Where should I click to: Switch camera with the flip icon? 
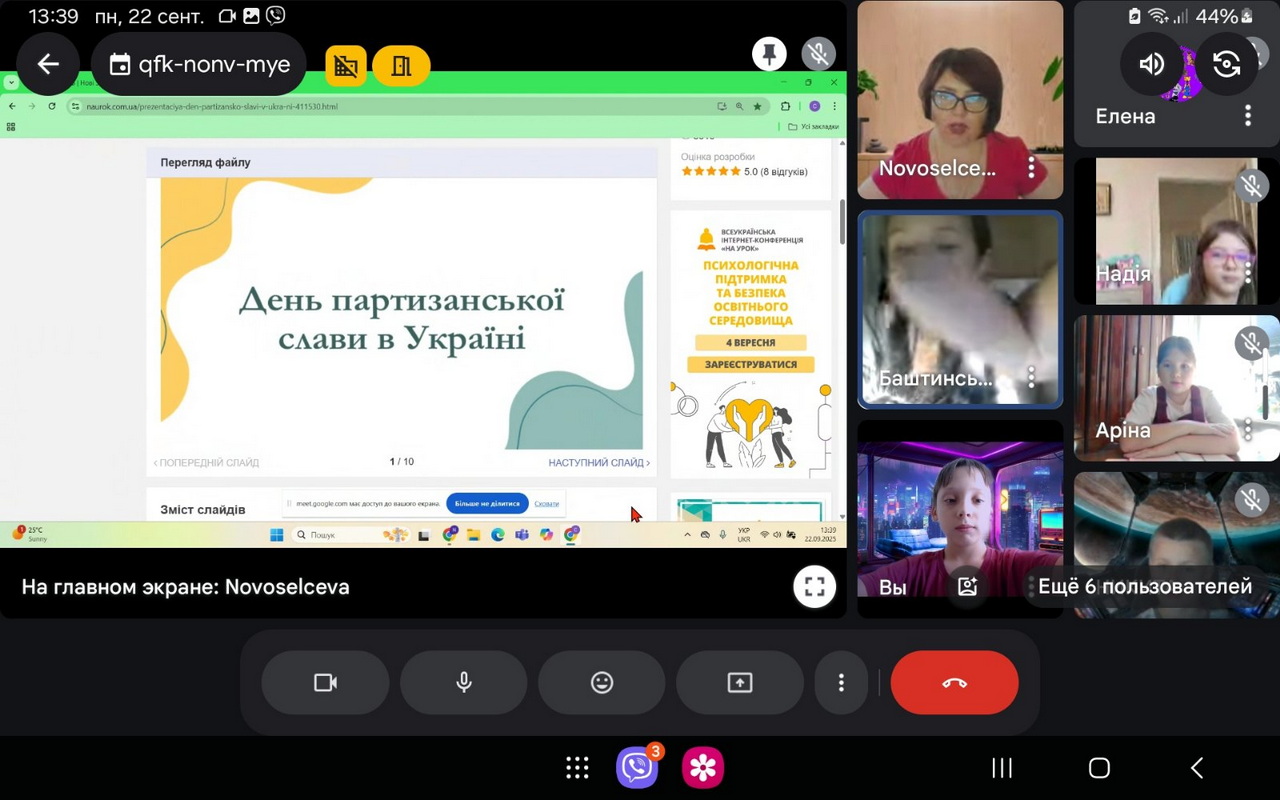pos(1226,64)
